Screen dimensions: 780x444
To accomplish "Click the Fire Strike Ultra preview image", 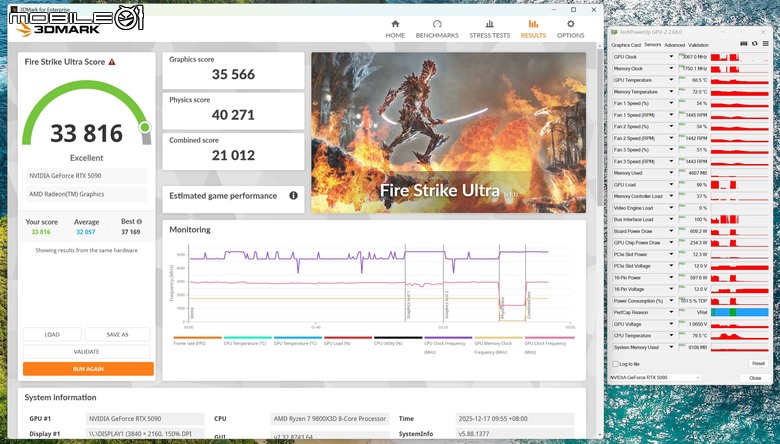I will point(448,132).
